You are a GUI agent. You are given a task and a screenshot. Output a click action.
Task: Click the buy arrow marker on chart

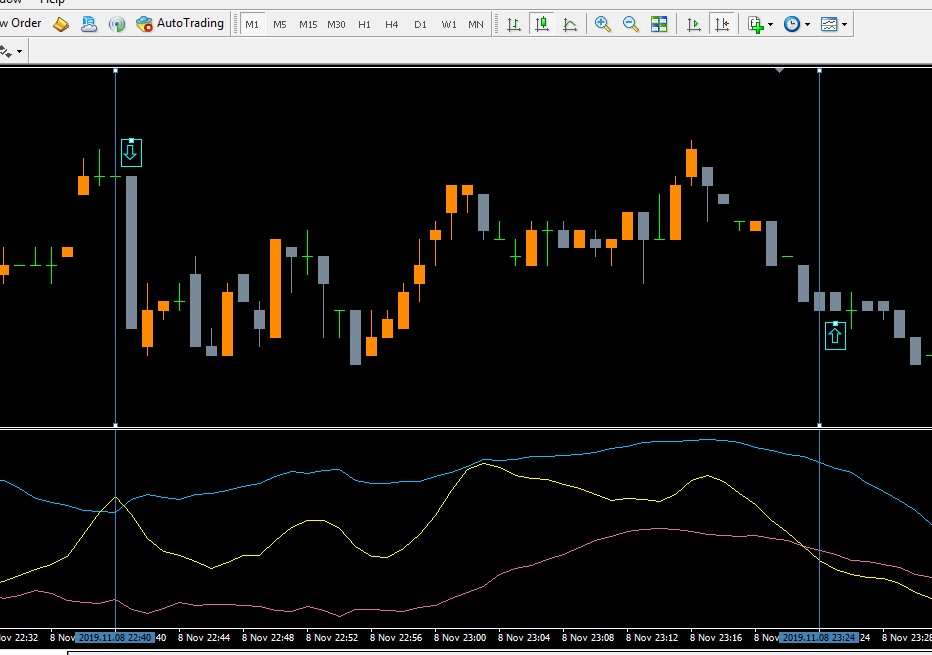(x=835, y=336)
